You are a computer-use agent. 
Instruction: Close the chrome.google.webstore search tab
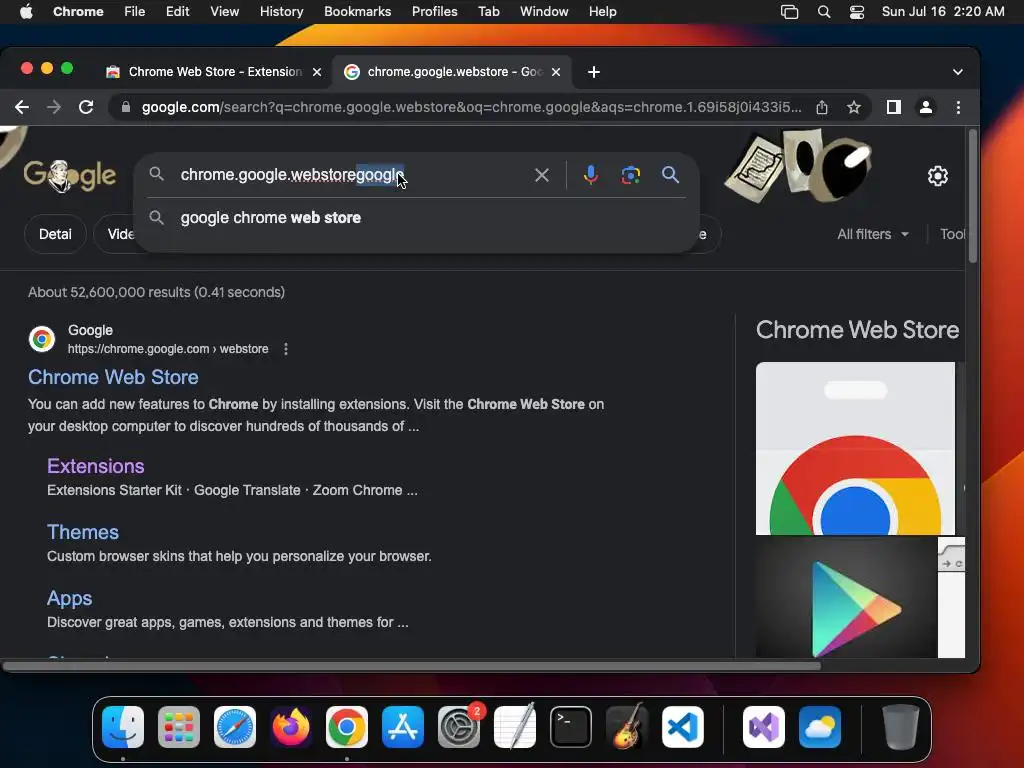[556, 72]
